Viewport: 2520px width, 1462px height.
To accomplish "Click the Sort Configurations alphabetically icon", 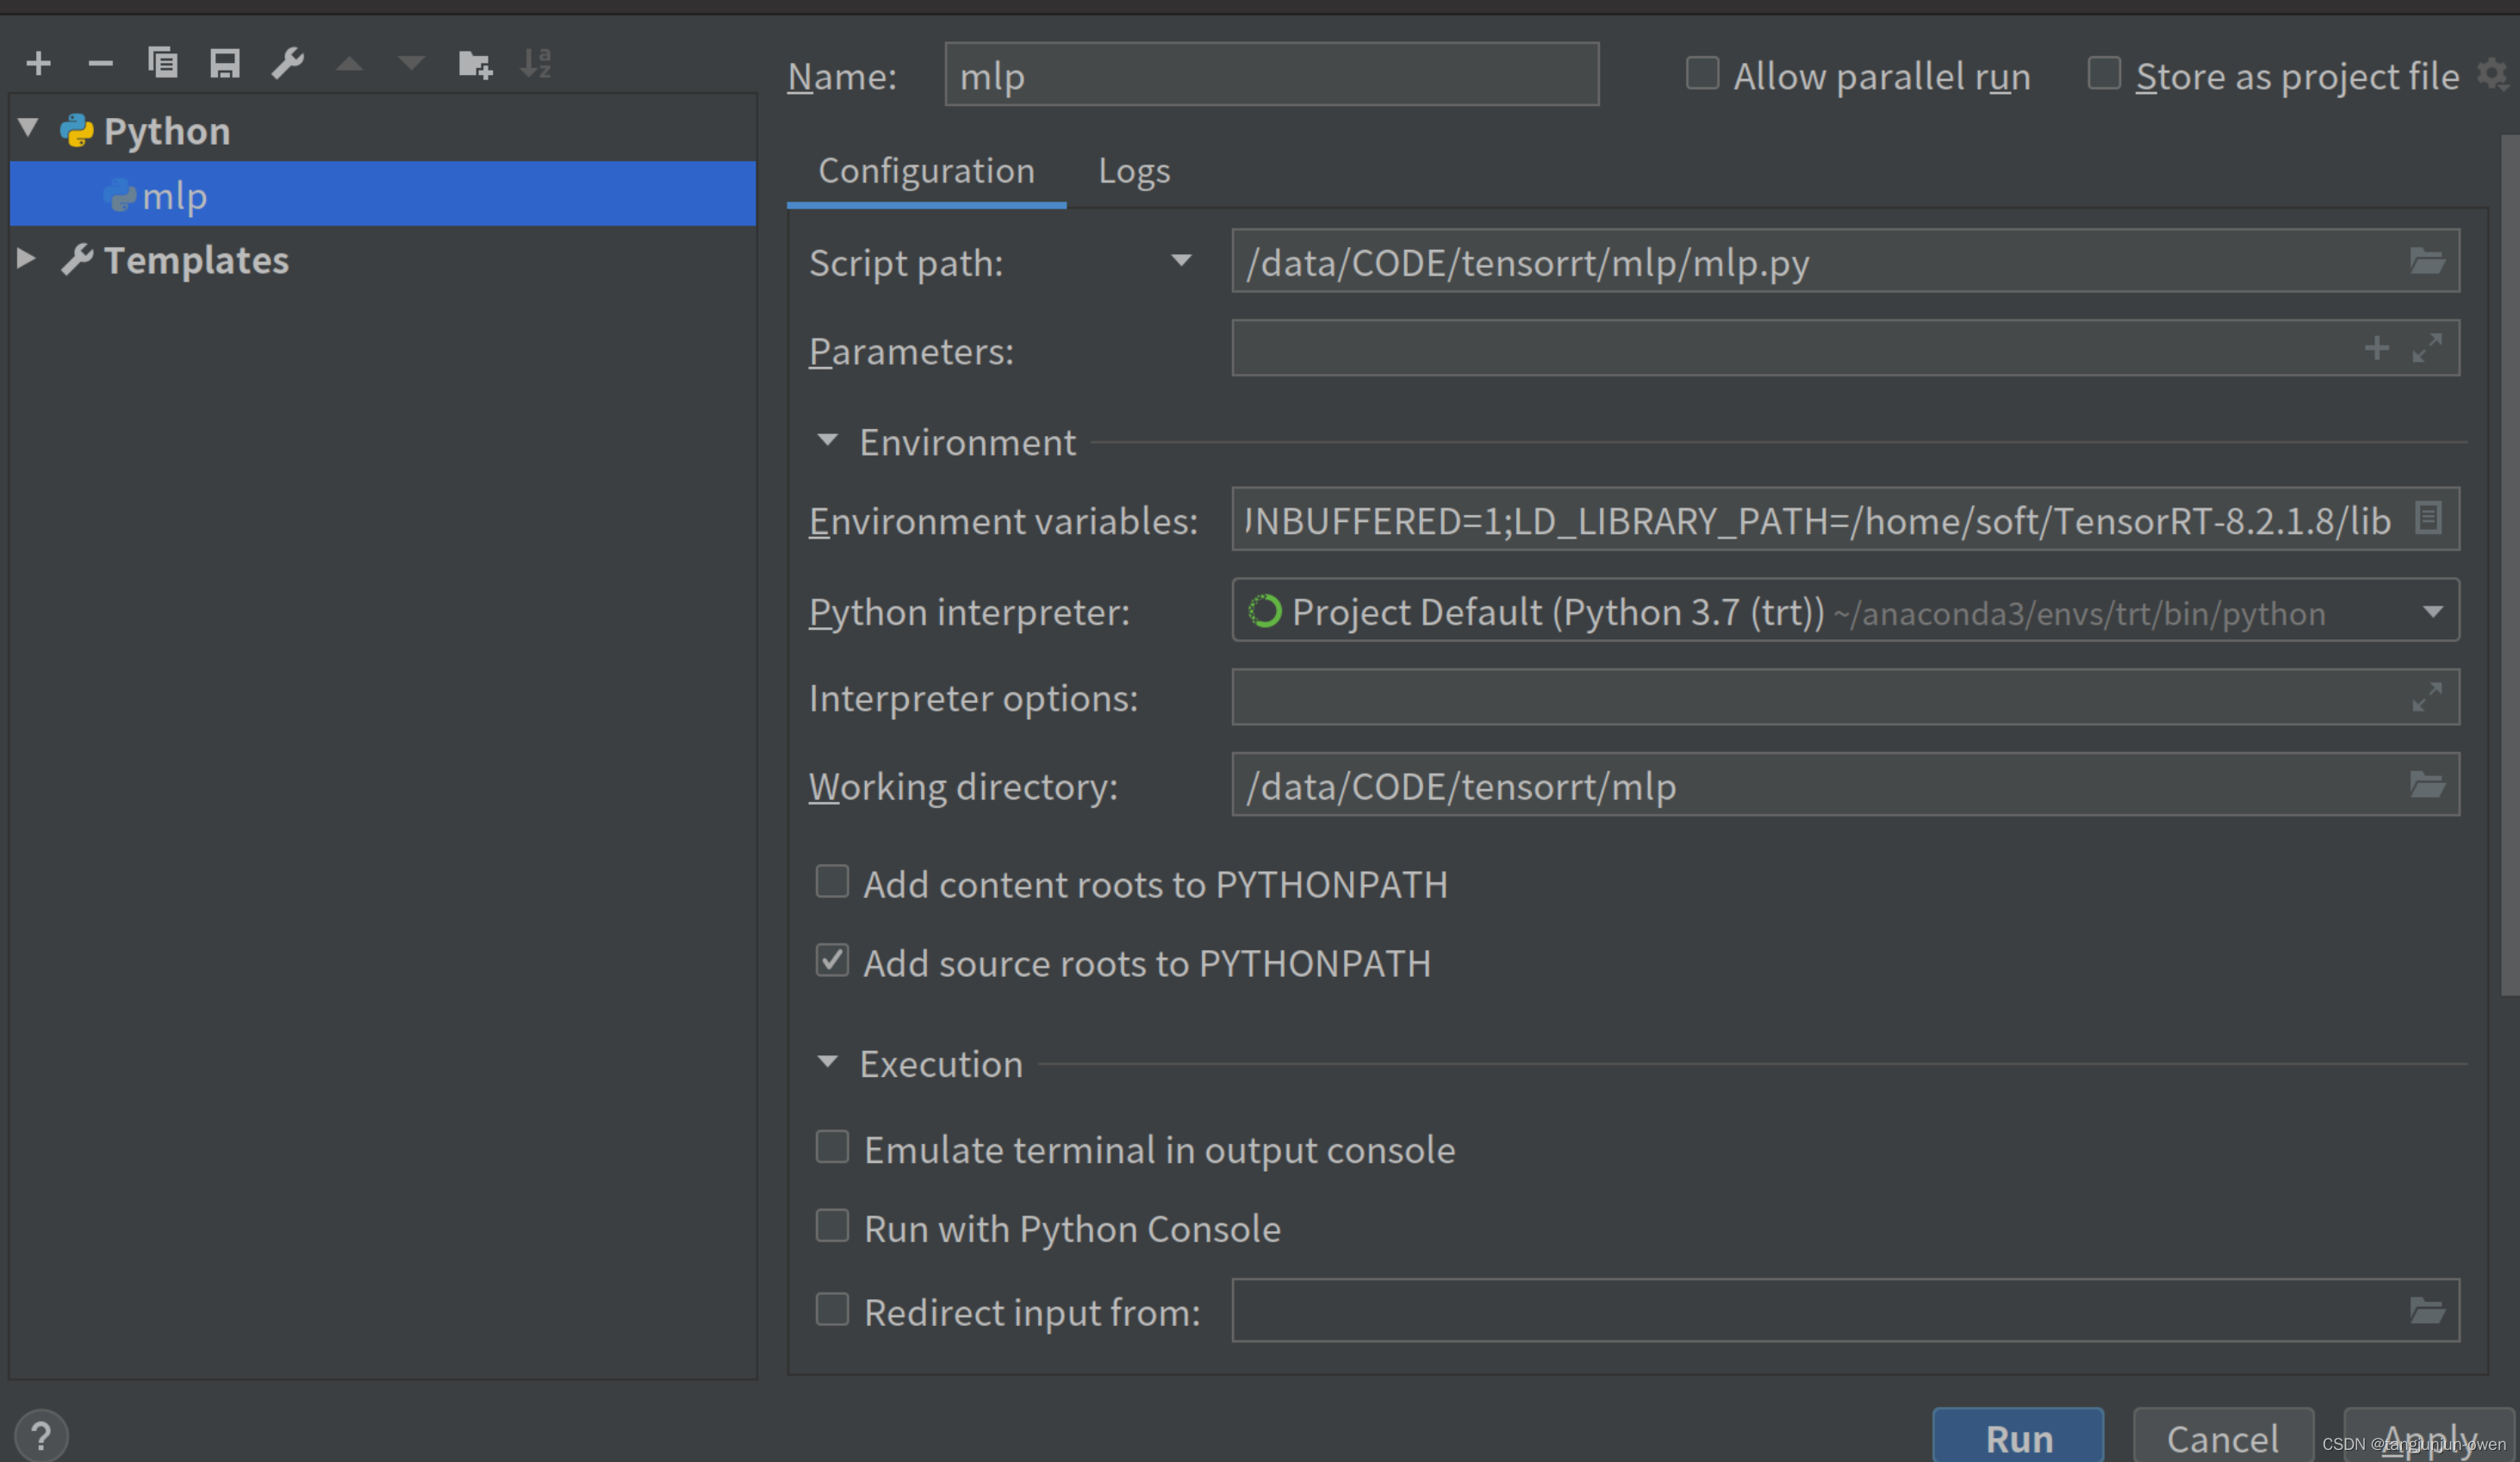I will (537, 64).
